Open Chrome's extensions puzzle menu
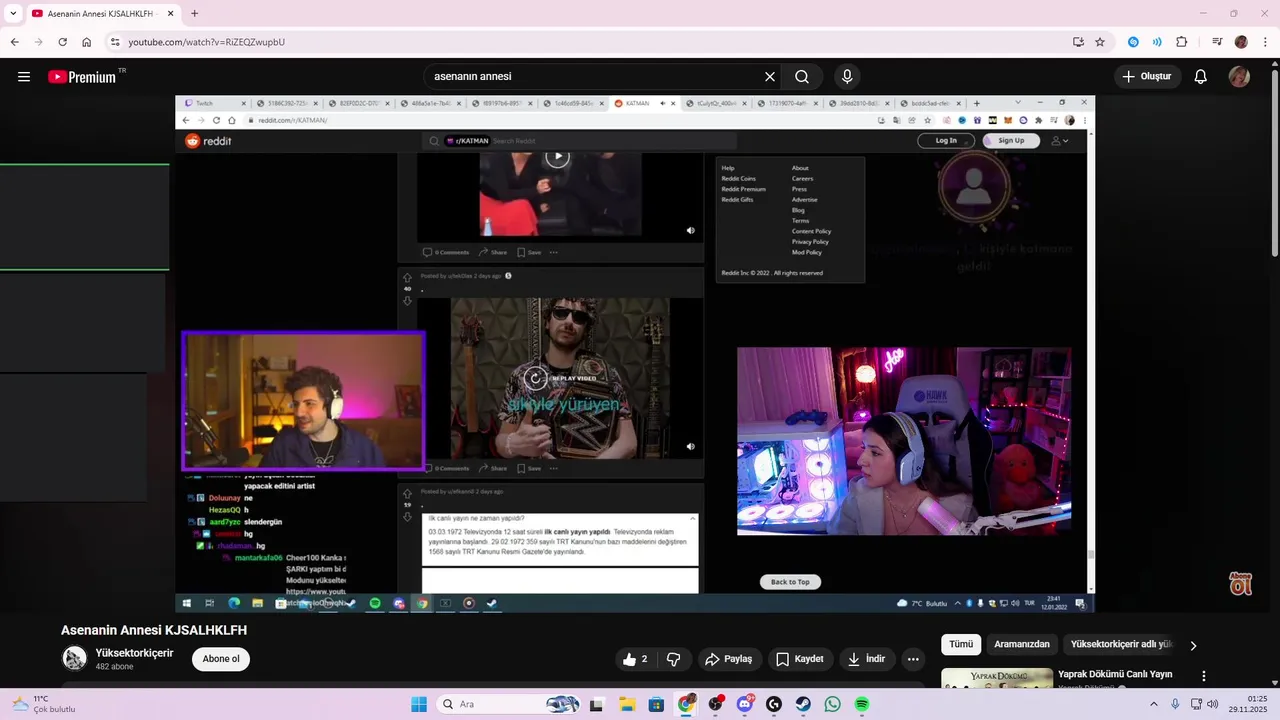The image size is (1280, 720). point(1182,42)
